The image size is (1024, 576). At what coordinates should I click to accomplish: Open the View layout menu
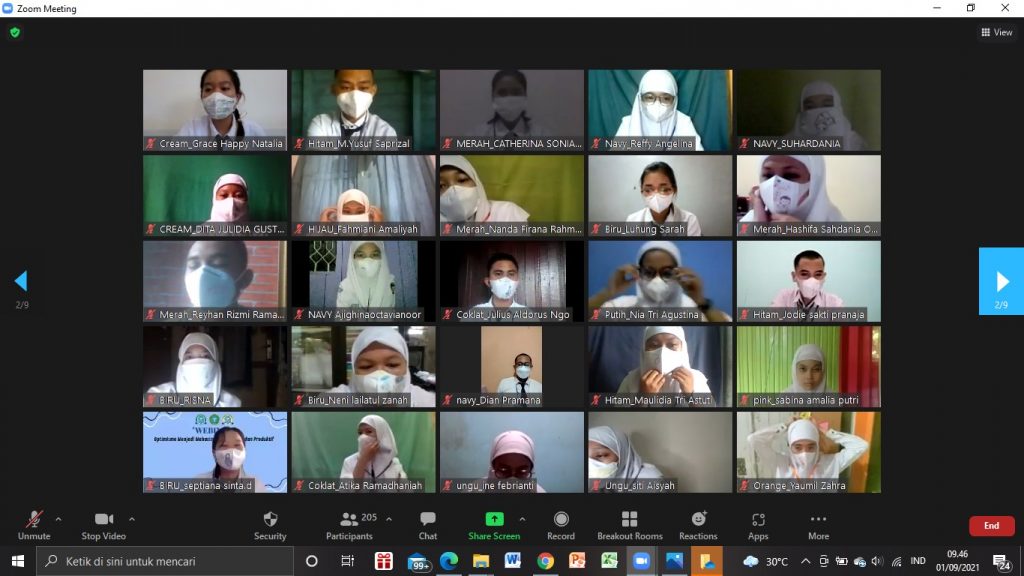(x=996, y=32)
